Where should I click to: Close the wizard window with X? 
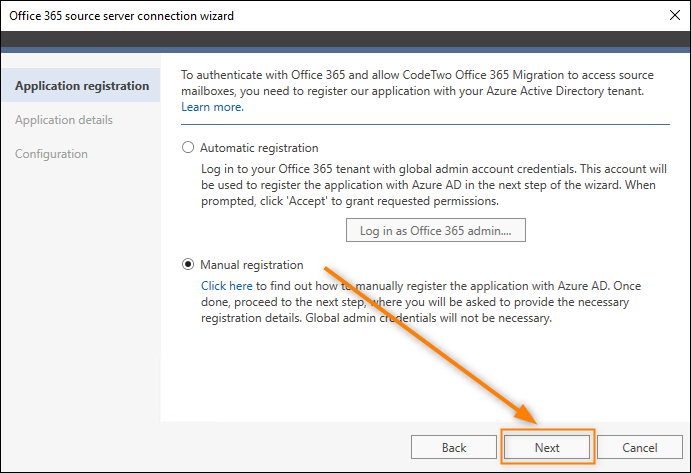click(675, 15)
